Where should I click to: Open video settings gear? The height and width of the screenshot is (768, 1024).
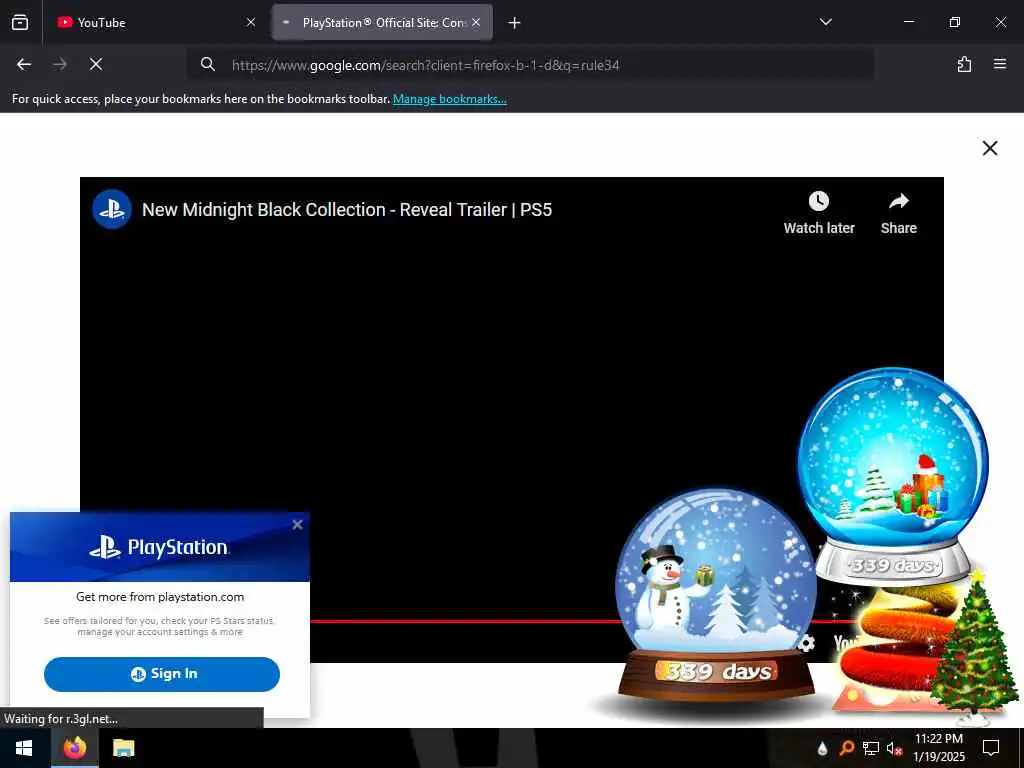tap(807, 643)
